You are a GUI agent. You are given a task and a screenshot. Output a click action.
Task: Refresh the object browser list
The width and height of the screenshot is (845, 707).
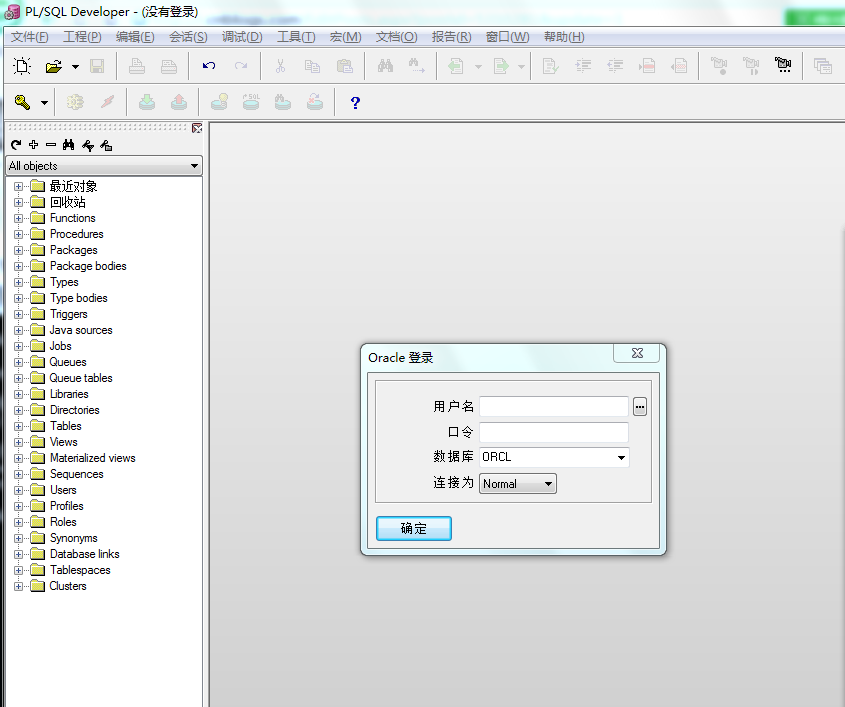pyautogui.click(x=16, y=144)
